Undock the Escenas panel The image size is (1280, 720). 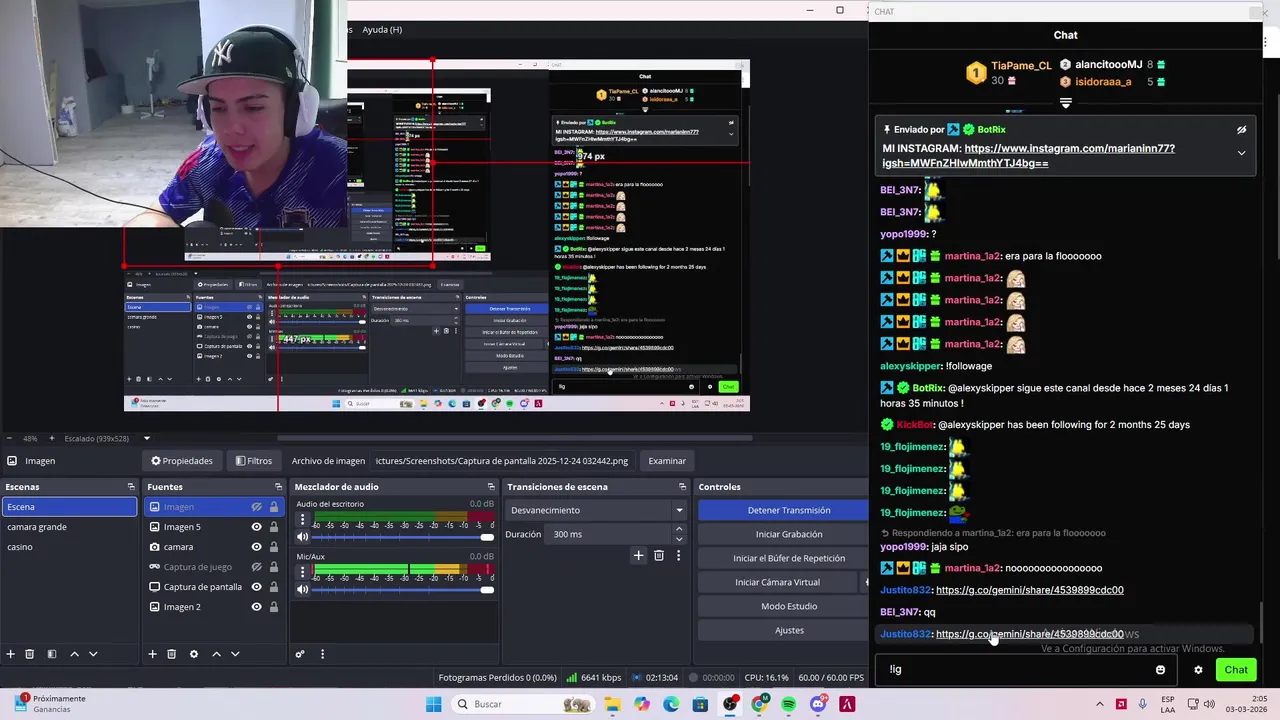tap(131, 487)
